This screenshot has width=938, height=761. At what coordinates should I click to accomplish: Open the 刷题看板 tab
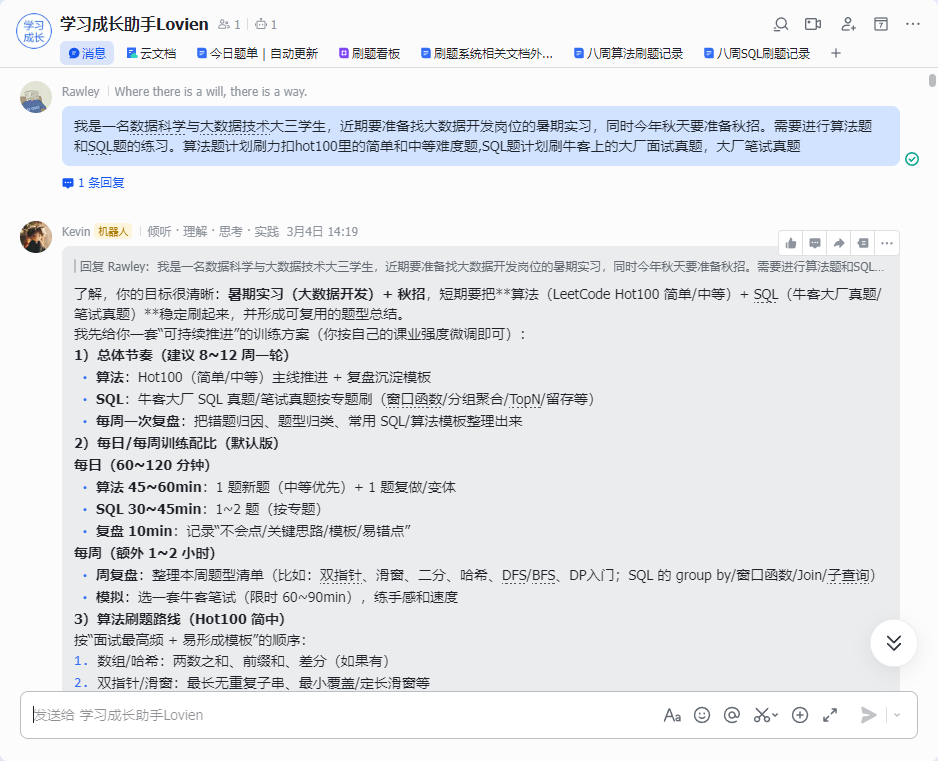coord(369,54)
